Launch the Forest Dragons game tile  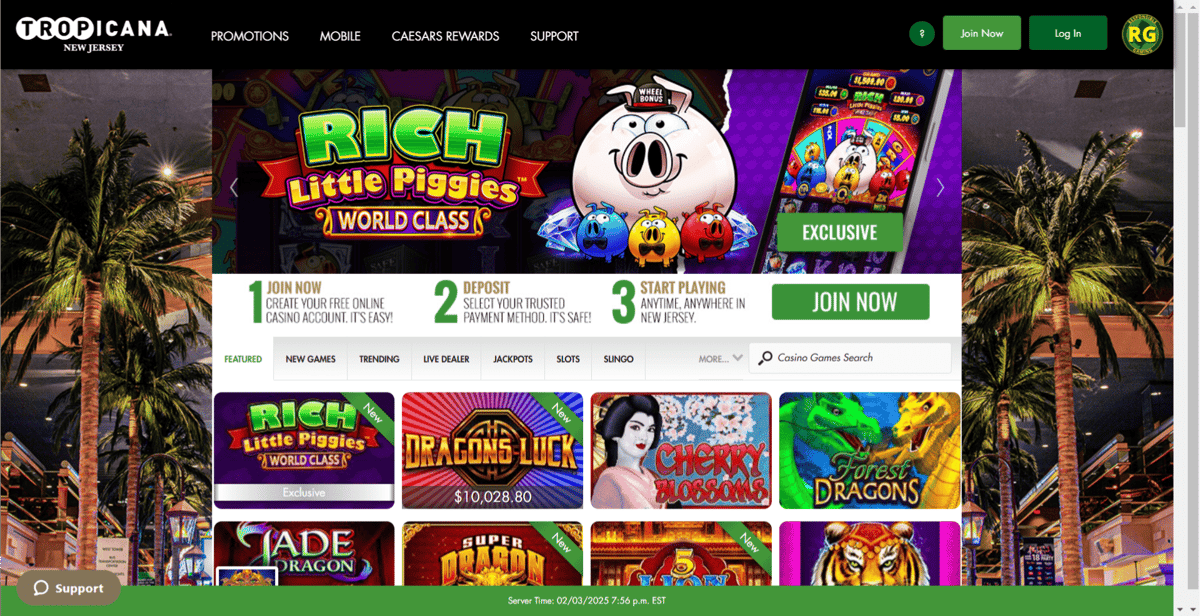point(869,450)
